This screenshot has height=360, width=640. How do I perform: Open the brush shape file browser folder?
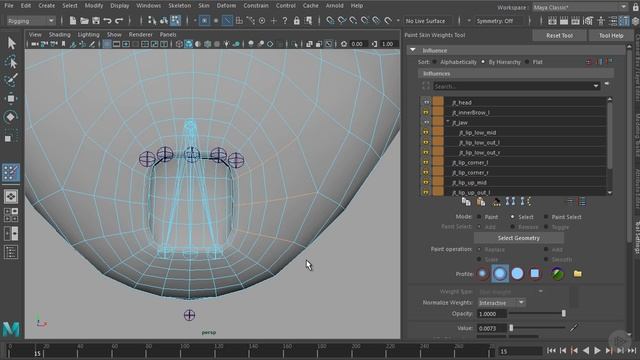pos(577,273)
